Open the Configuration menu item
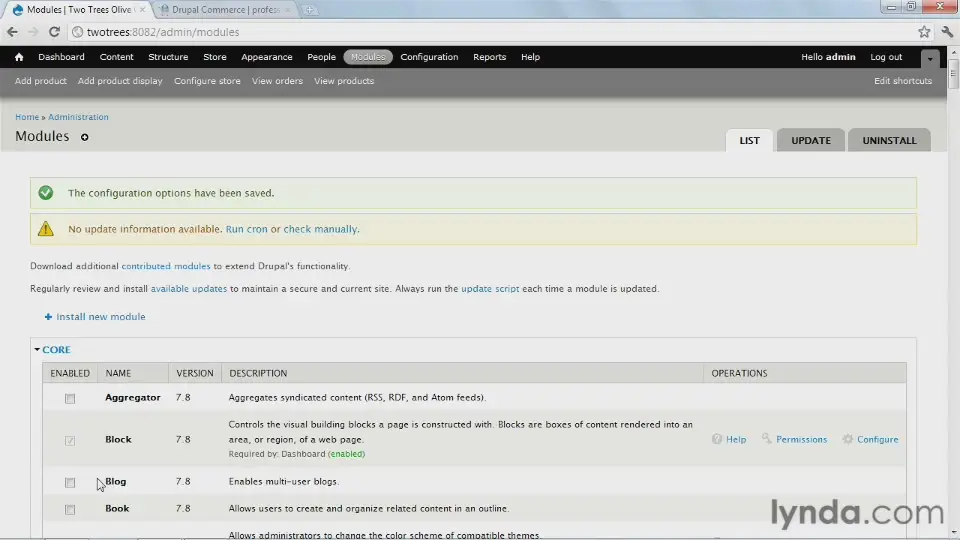Screen dimensions: 960x540 pos(429,57)
